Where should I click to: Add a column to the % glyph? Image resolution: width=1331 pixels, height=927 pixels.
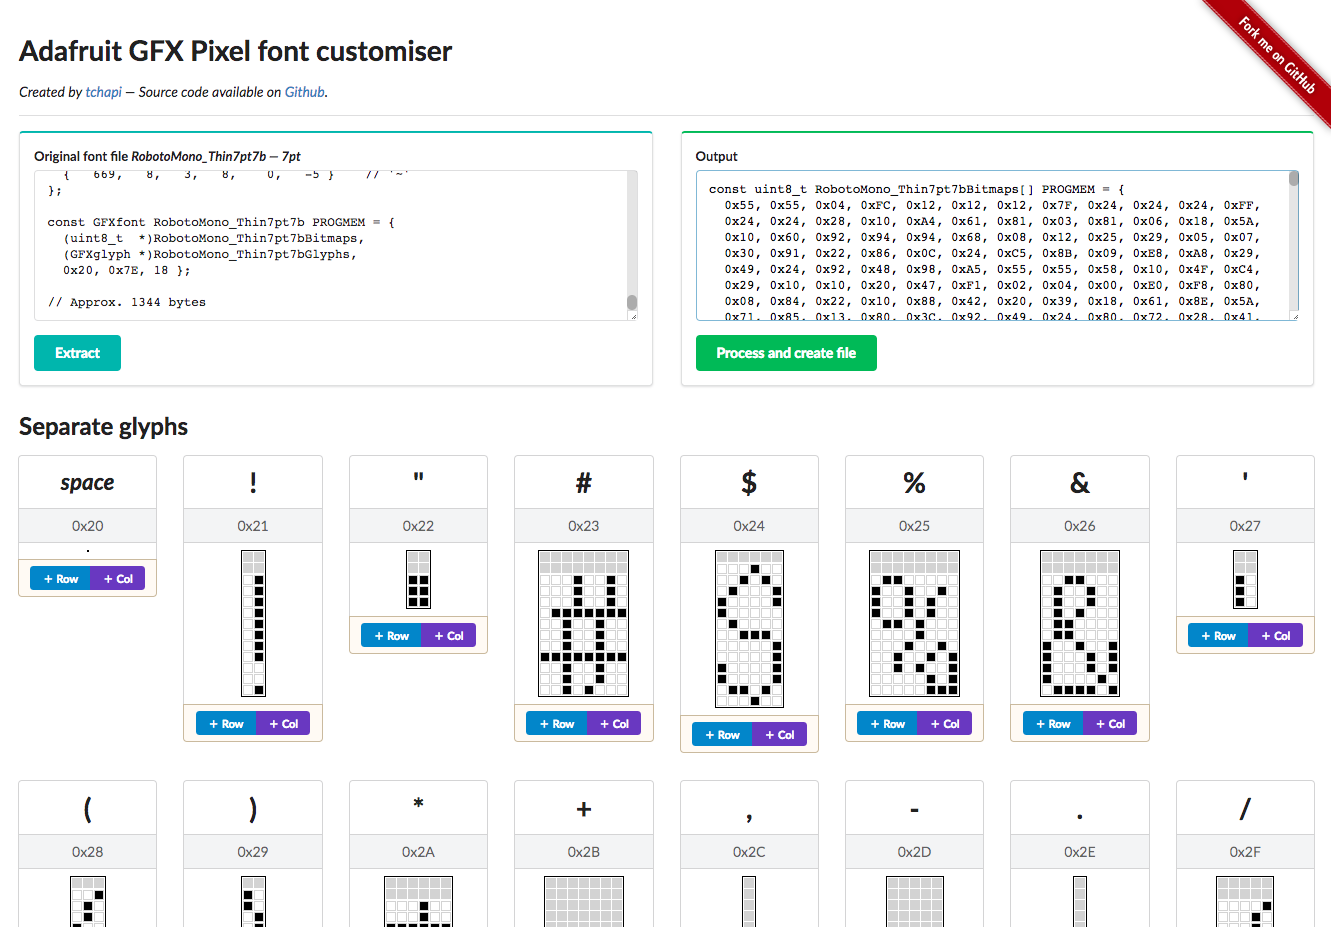click(945, 724)
